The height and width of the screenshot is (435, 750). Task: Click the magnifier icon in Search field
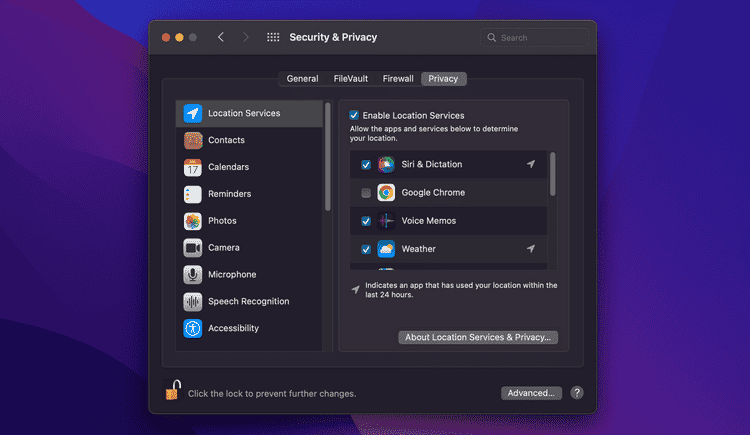tap(491, 37)
